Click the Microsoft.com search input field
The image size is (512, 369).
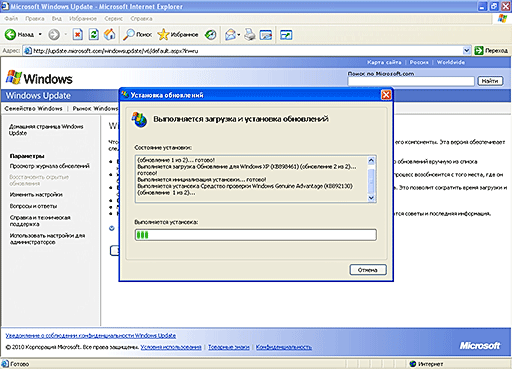(x=411, y=81)
